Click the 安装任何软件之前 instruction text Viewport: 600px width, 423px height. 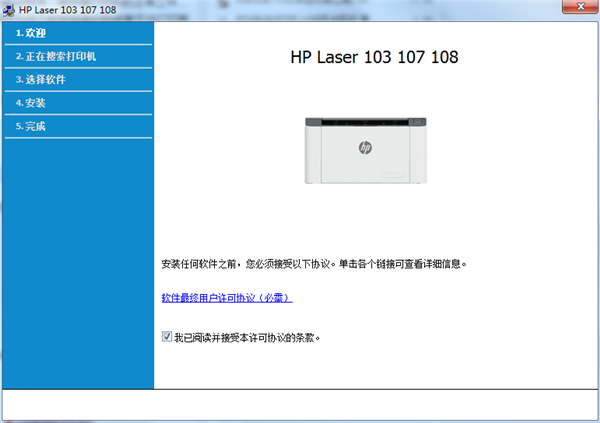tap(314, 264)
